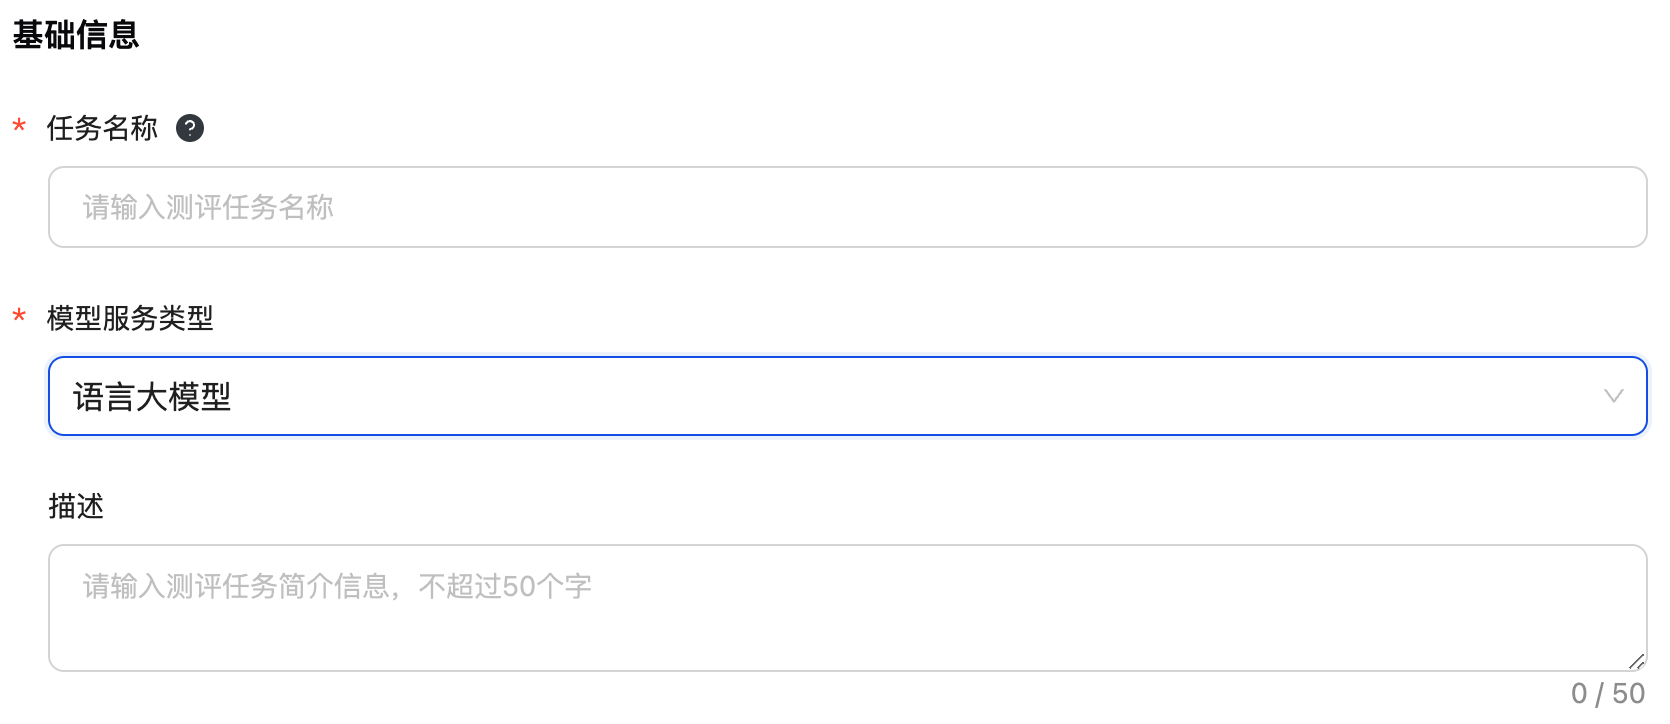The image size is (1670, 724).
Task: Click the 描述 field label
Action: (76, 506)
